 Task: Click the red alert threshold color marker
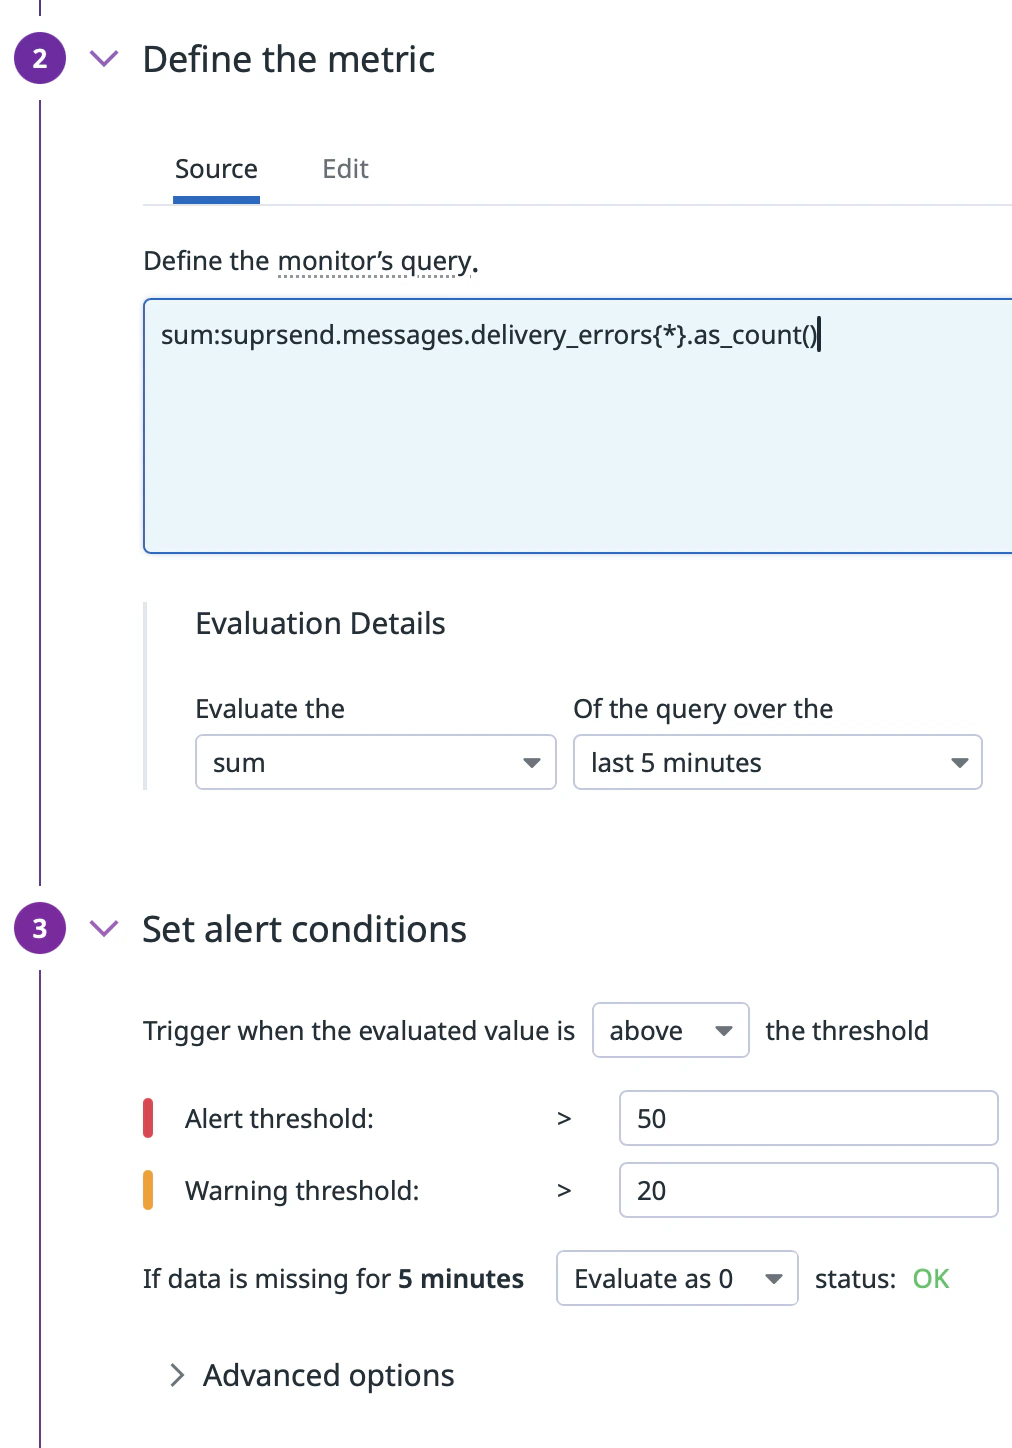pos(148,1118)
